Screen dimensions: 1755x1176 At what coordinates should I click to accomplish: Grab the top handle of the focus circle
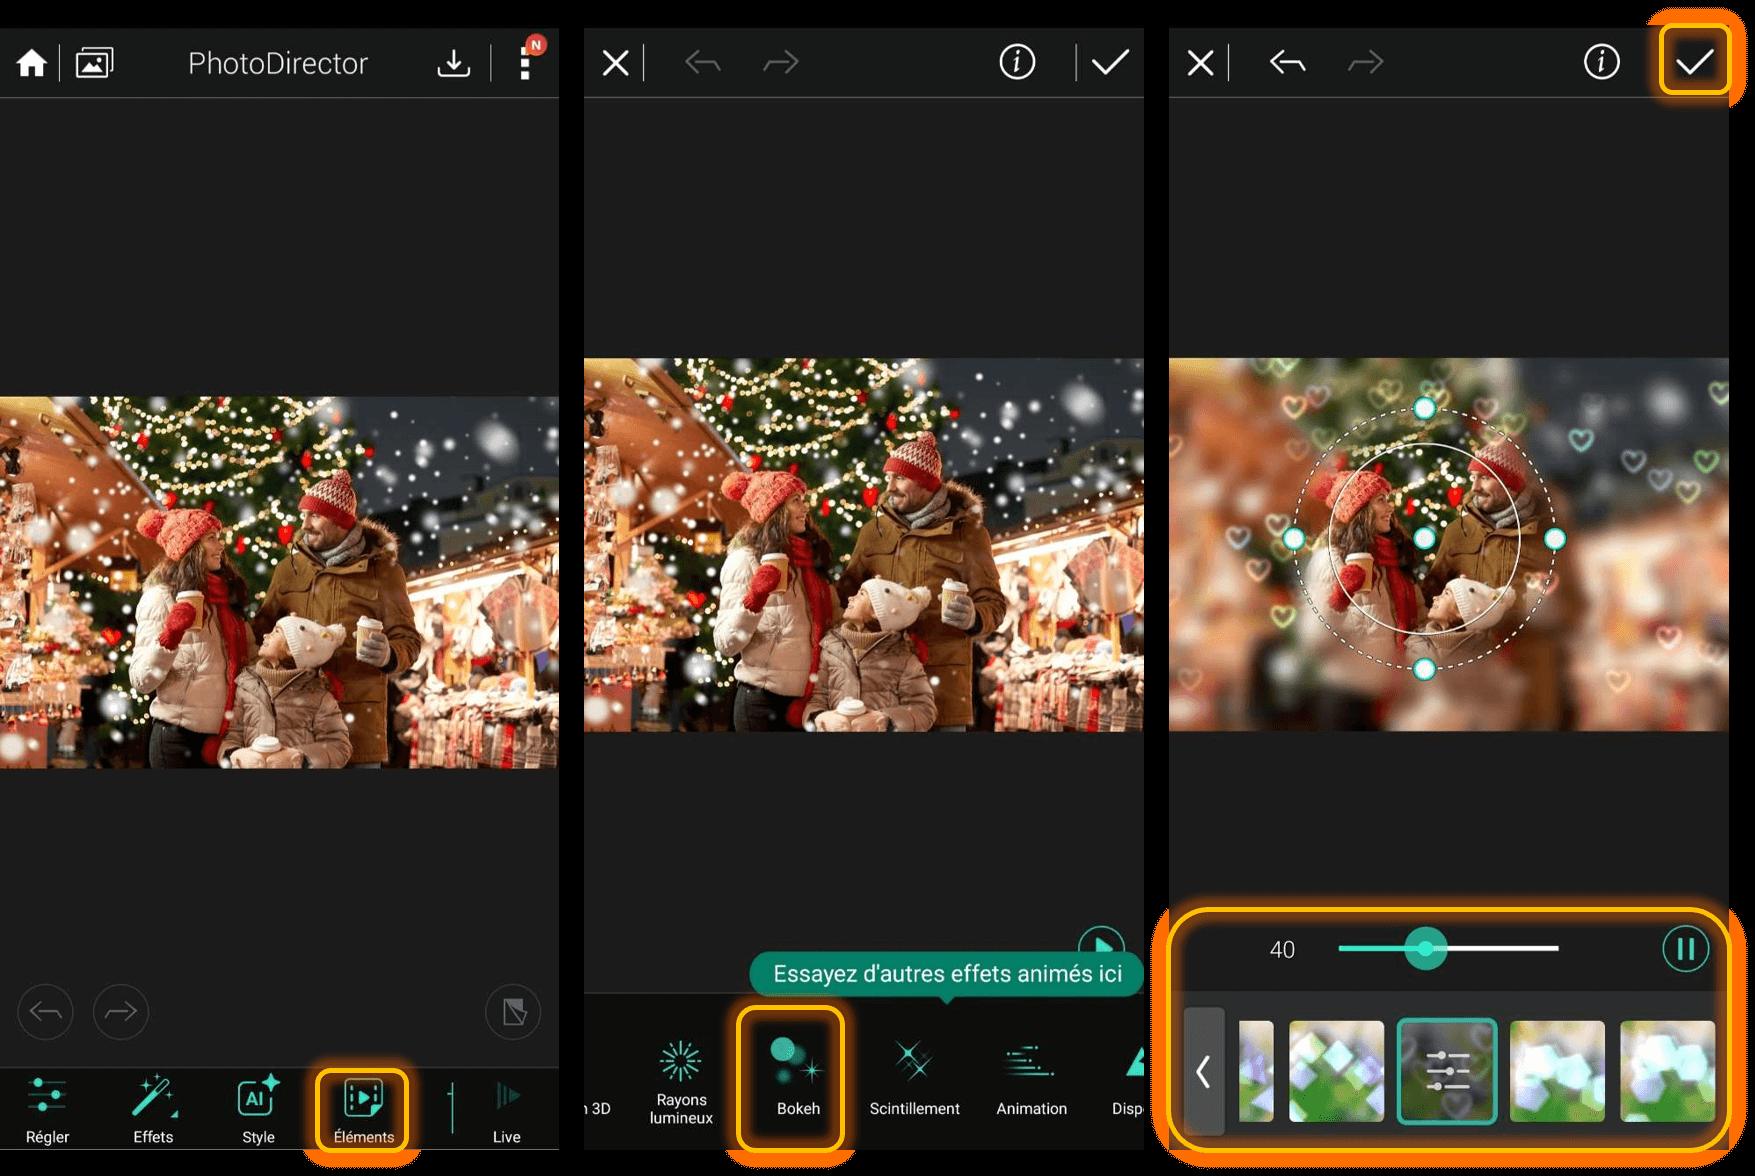(x=1425, y=408)
